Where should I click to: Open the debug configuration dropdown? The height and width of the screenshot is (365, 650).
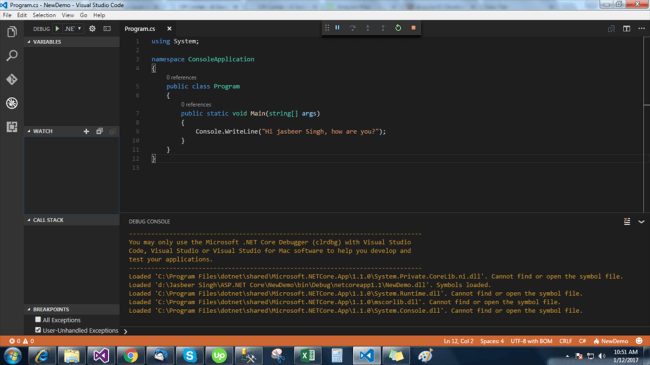(x=73, y=29)
